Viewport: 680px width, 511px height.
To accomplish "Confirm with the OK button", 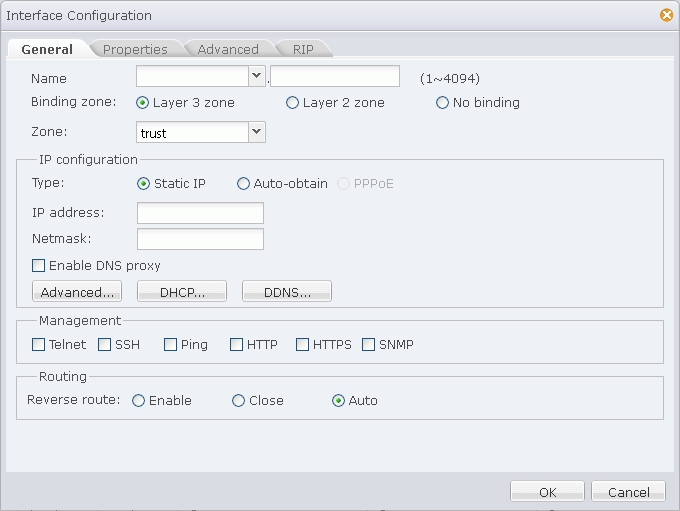I will click(x=547, y=492).
